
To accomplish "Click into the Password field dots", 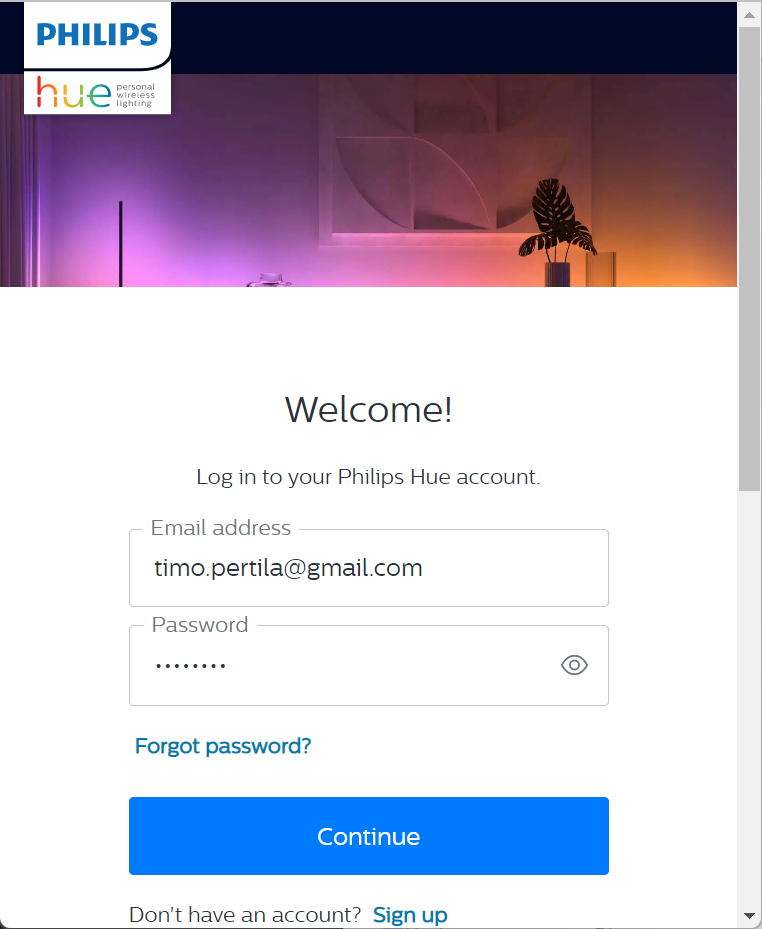I will [x=190, y=665].
